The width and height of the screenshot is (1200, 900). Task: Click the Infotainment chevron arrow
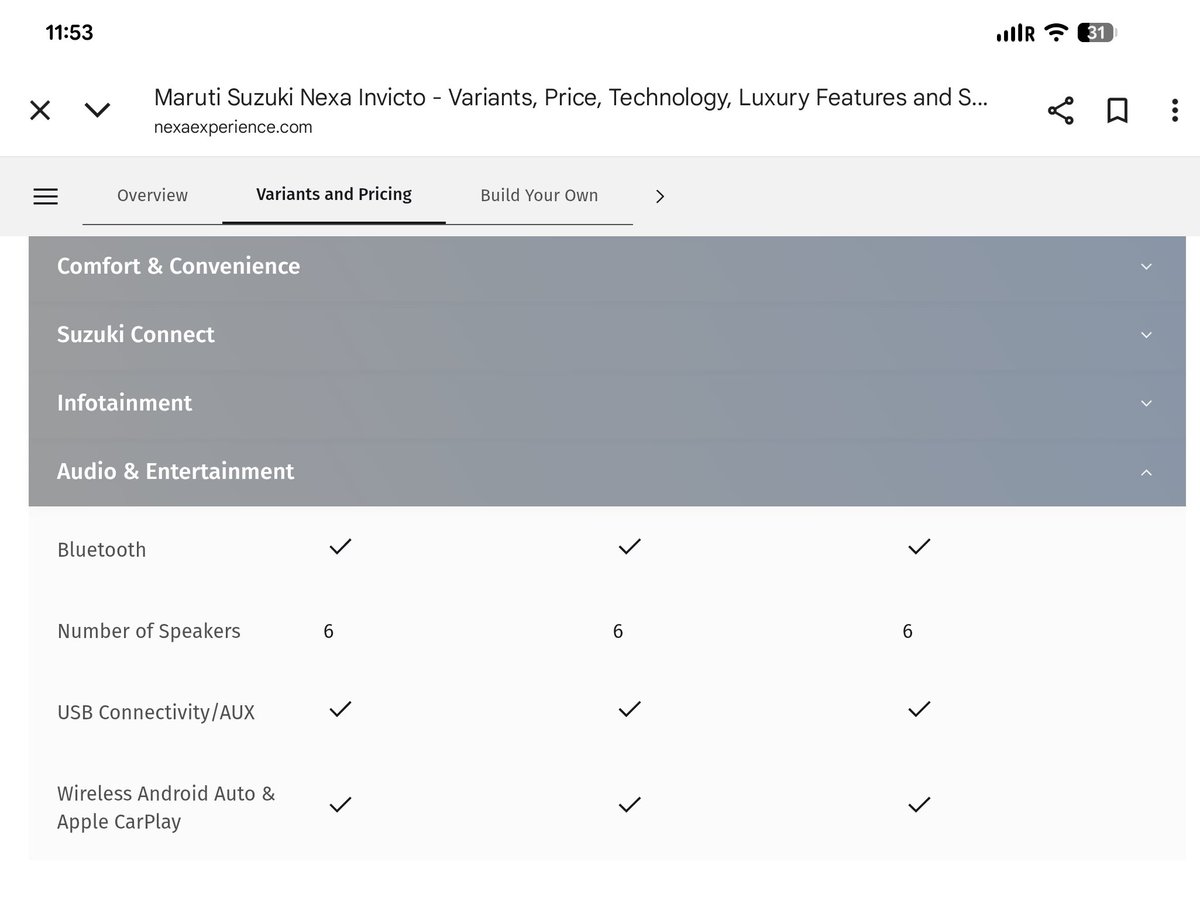1146,403
